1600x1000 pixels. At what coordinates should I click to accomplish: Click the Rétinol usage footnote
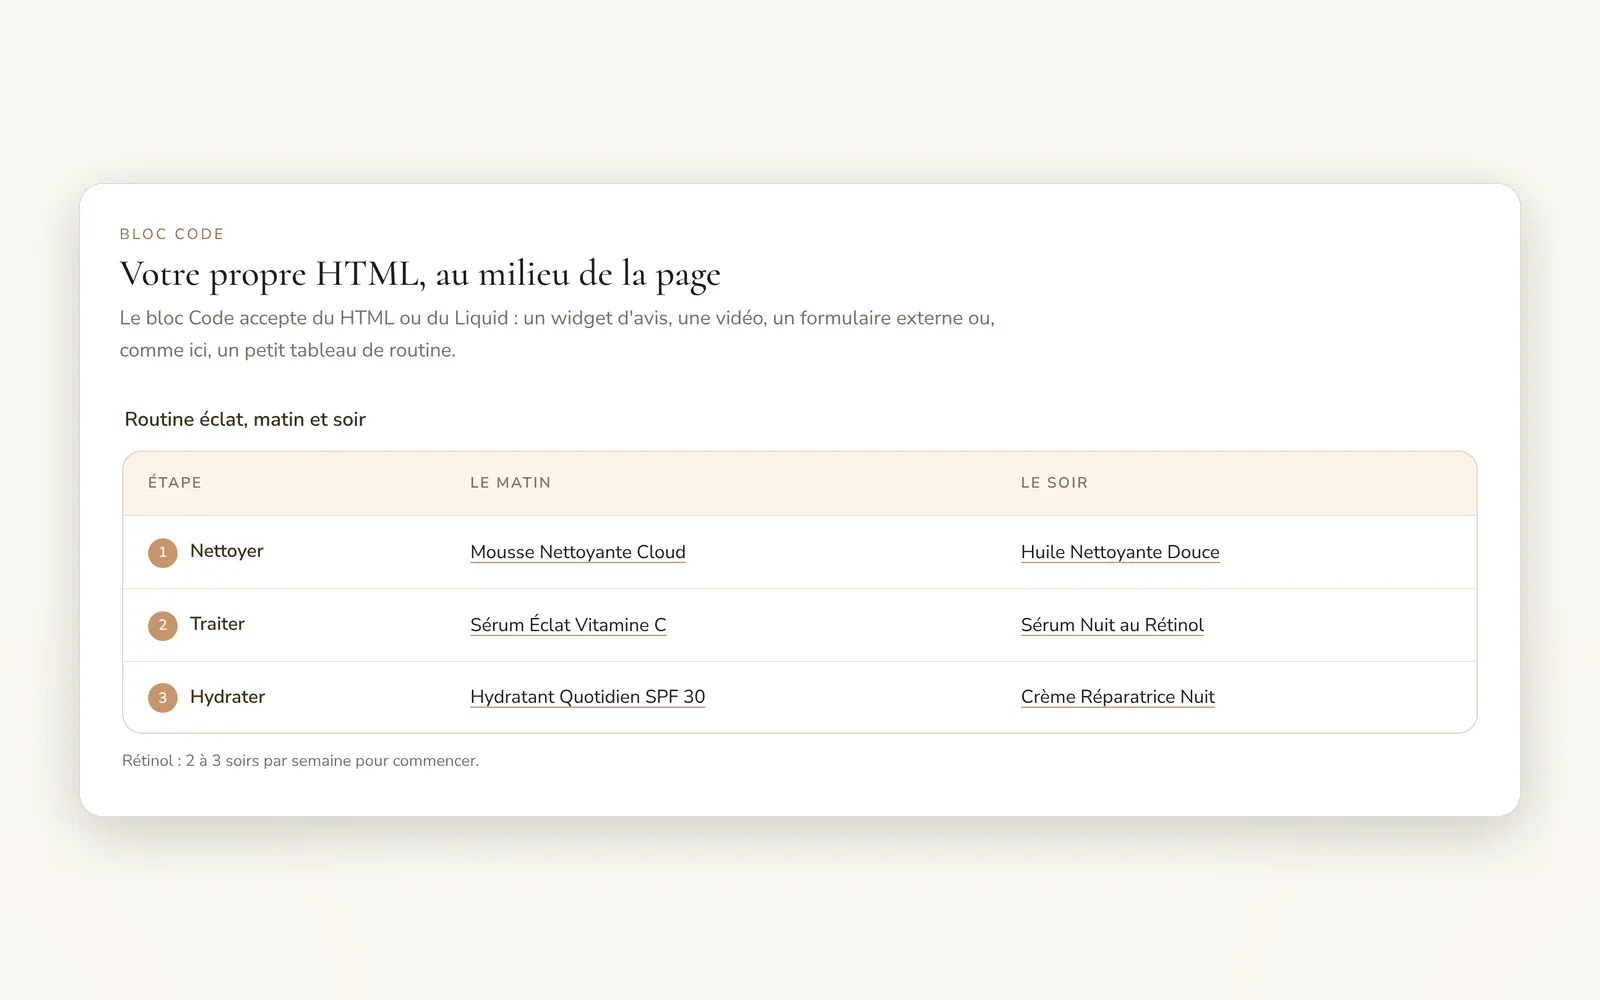pos(300,761)
